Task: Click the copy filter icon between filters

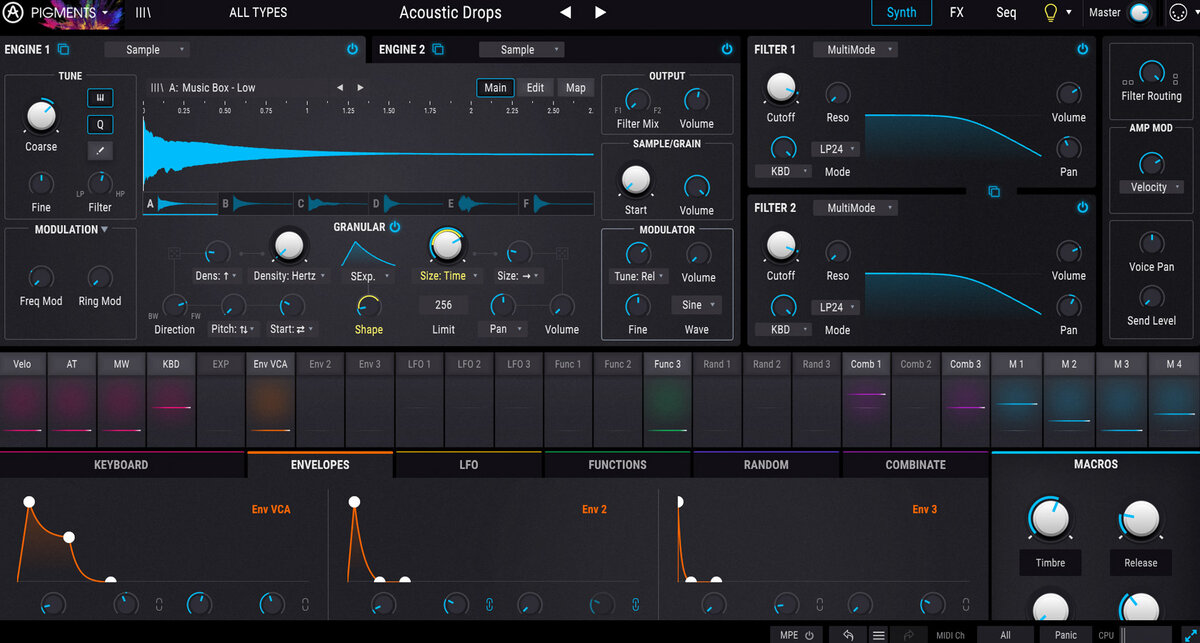Action: tap(994, 191)
